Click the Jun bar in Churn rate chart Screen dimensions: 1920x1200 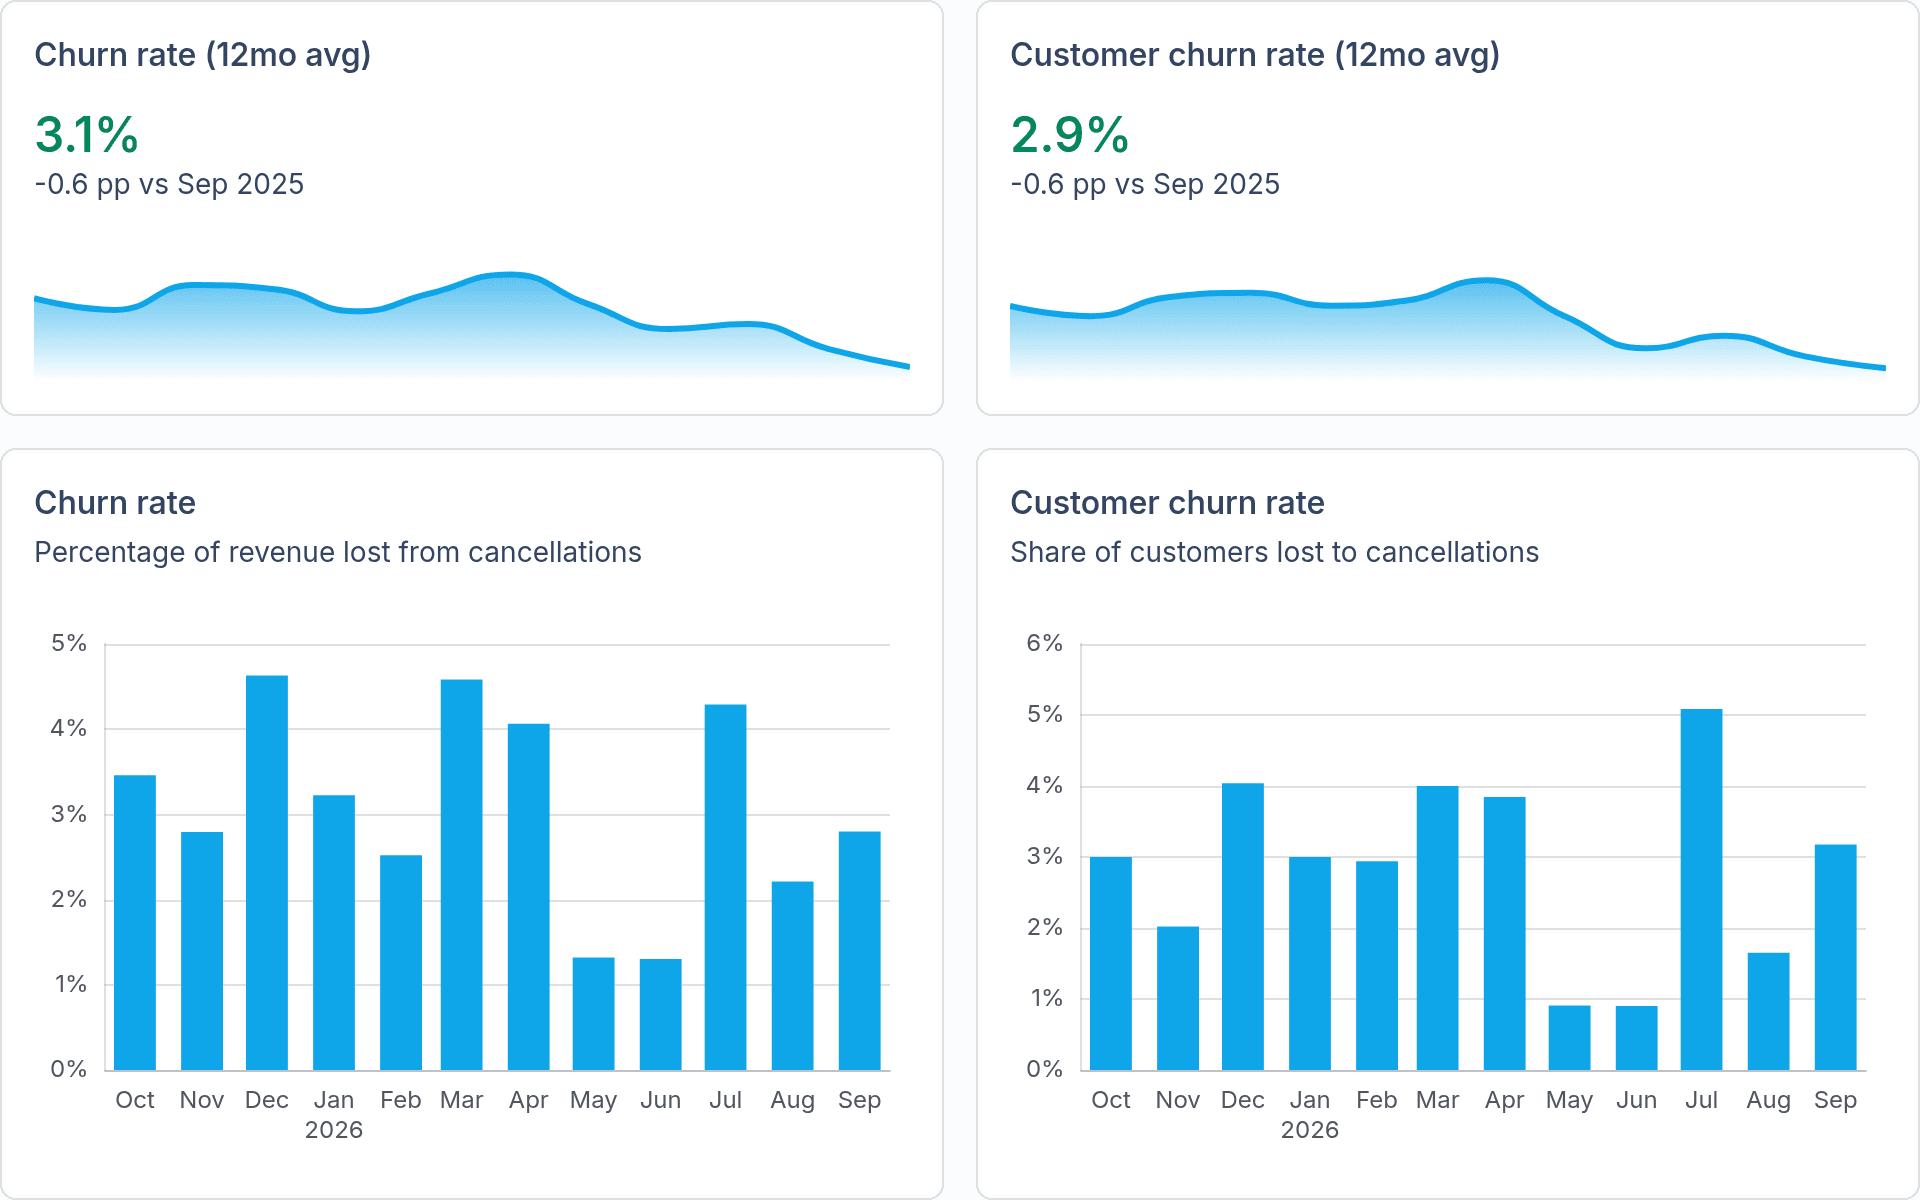coord(661,1014)
